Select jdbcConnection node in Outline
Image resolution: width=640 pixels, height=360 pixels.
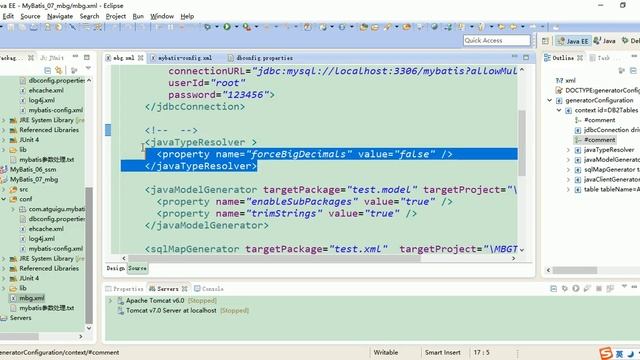607,130
